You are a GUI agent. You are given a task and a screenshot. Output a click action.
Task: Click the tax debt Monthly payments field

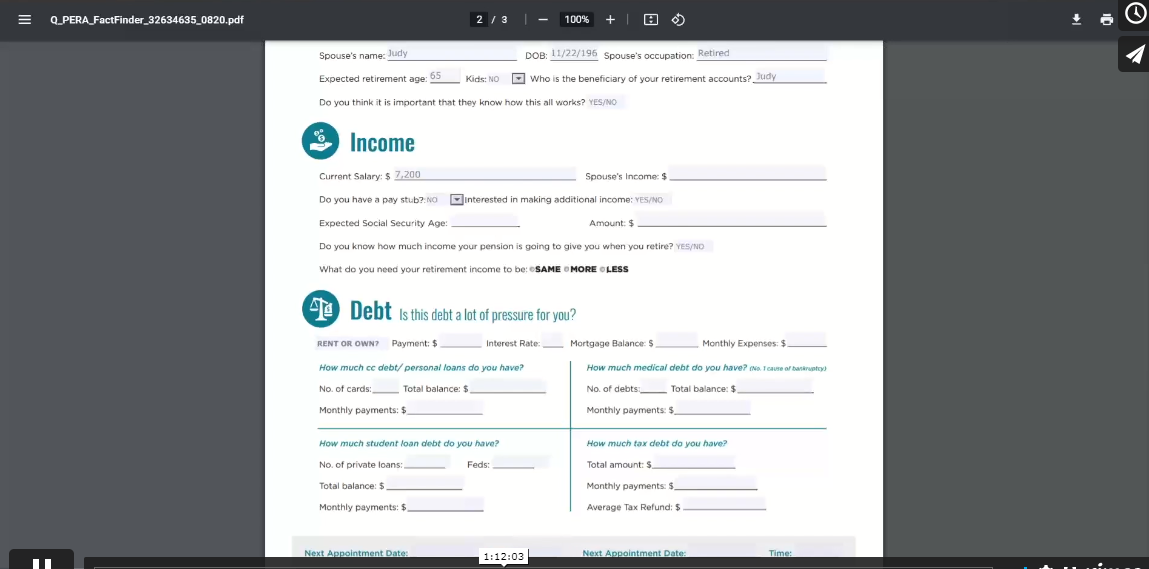pyautogui.click(x=716, y=484)
